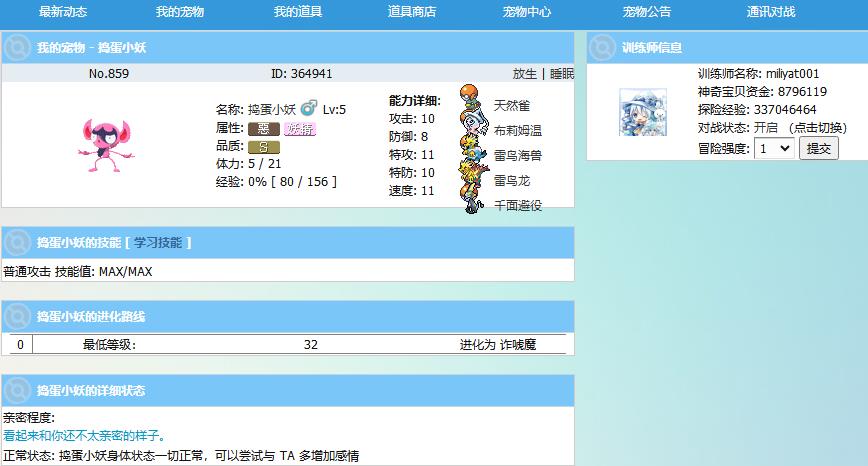This screenshot has height=466, width=868.
Task: Click minimum level value 32
Action: [x=311, y=345]
